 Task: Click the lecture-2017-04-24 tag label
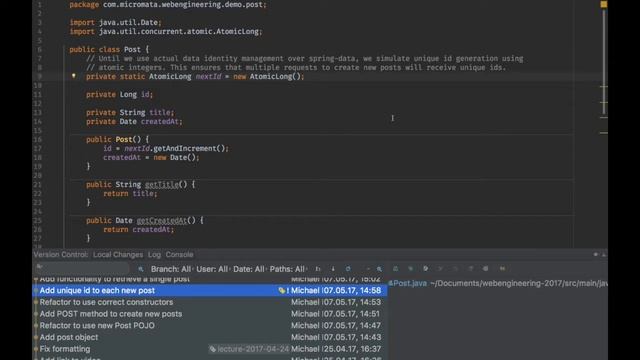250,349
